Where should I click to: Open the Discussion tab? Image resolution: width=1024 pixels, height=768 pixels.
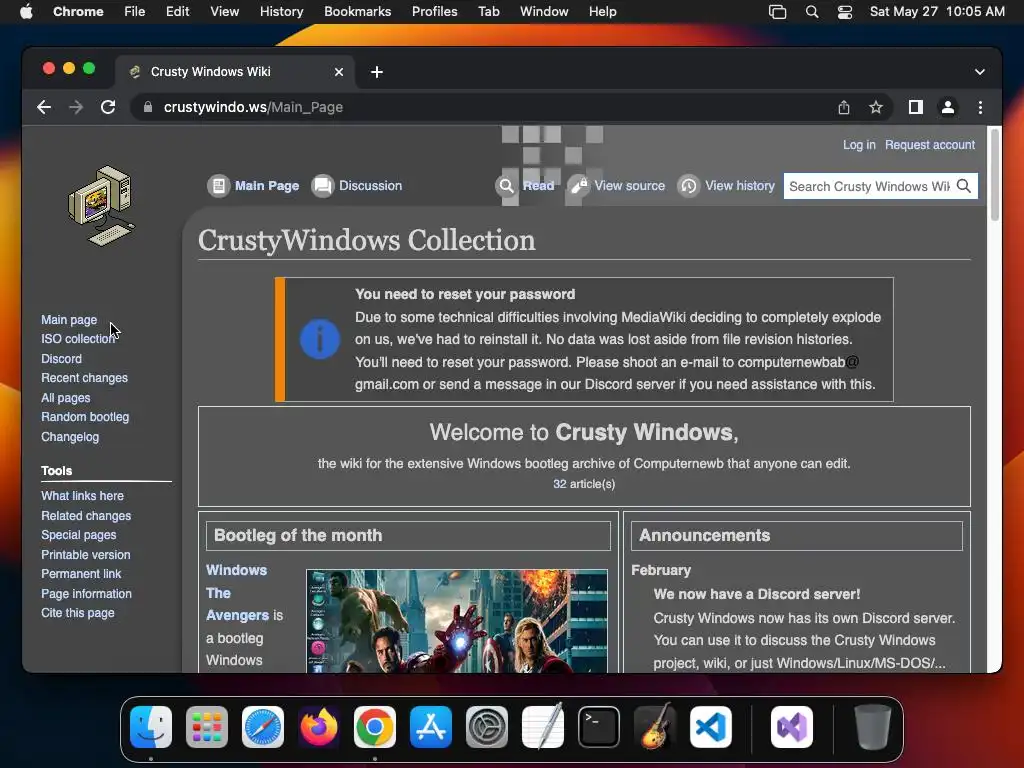tap(357, 185)
